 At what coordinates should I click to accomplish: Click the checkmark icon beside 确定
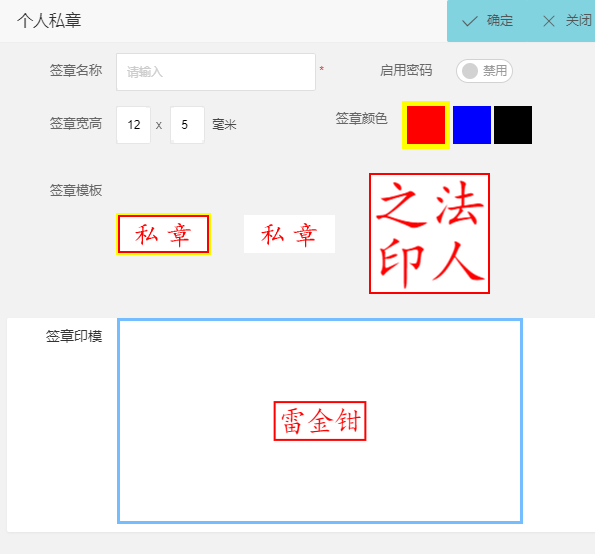pyautogui.click(x=469, y=21)
